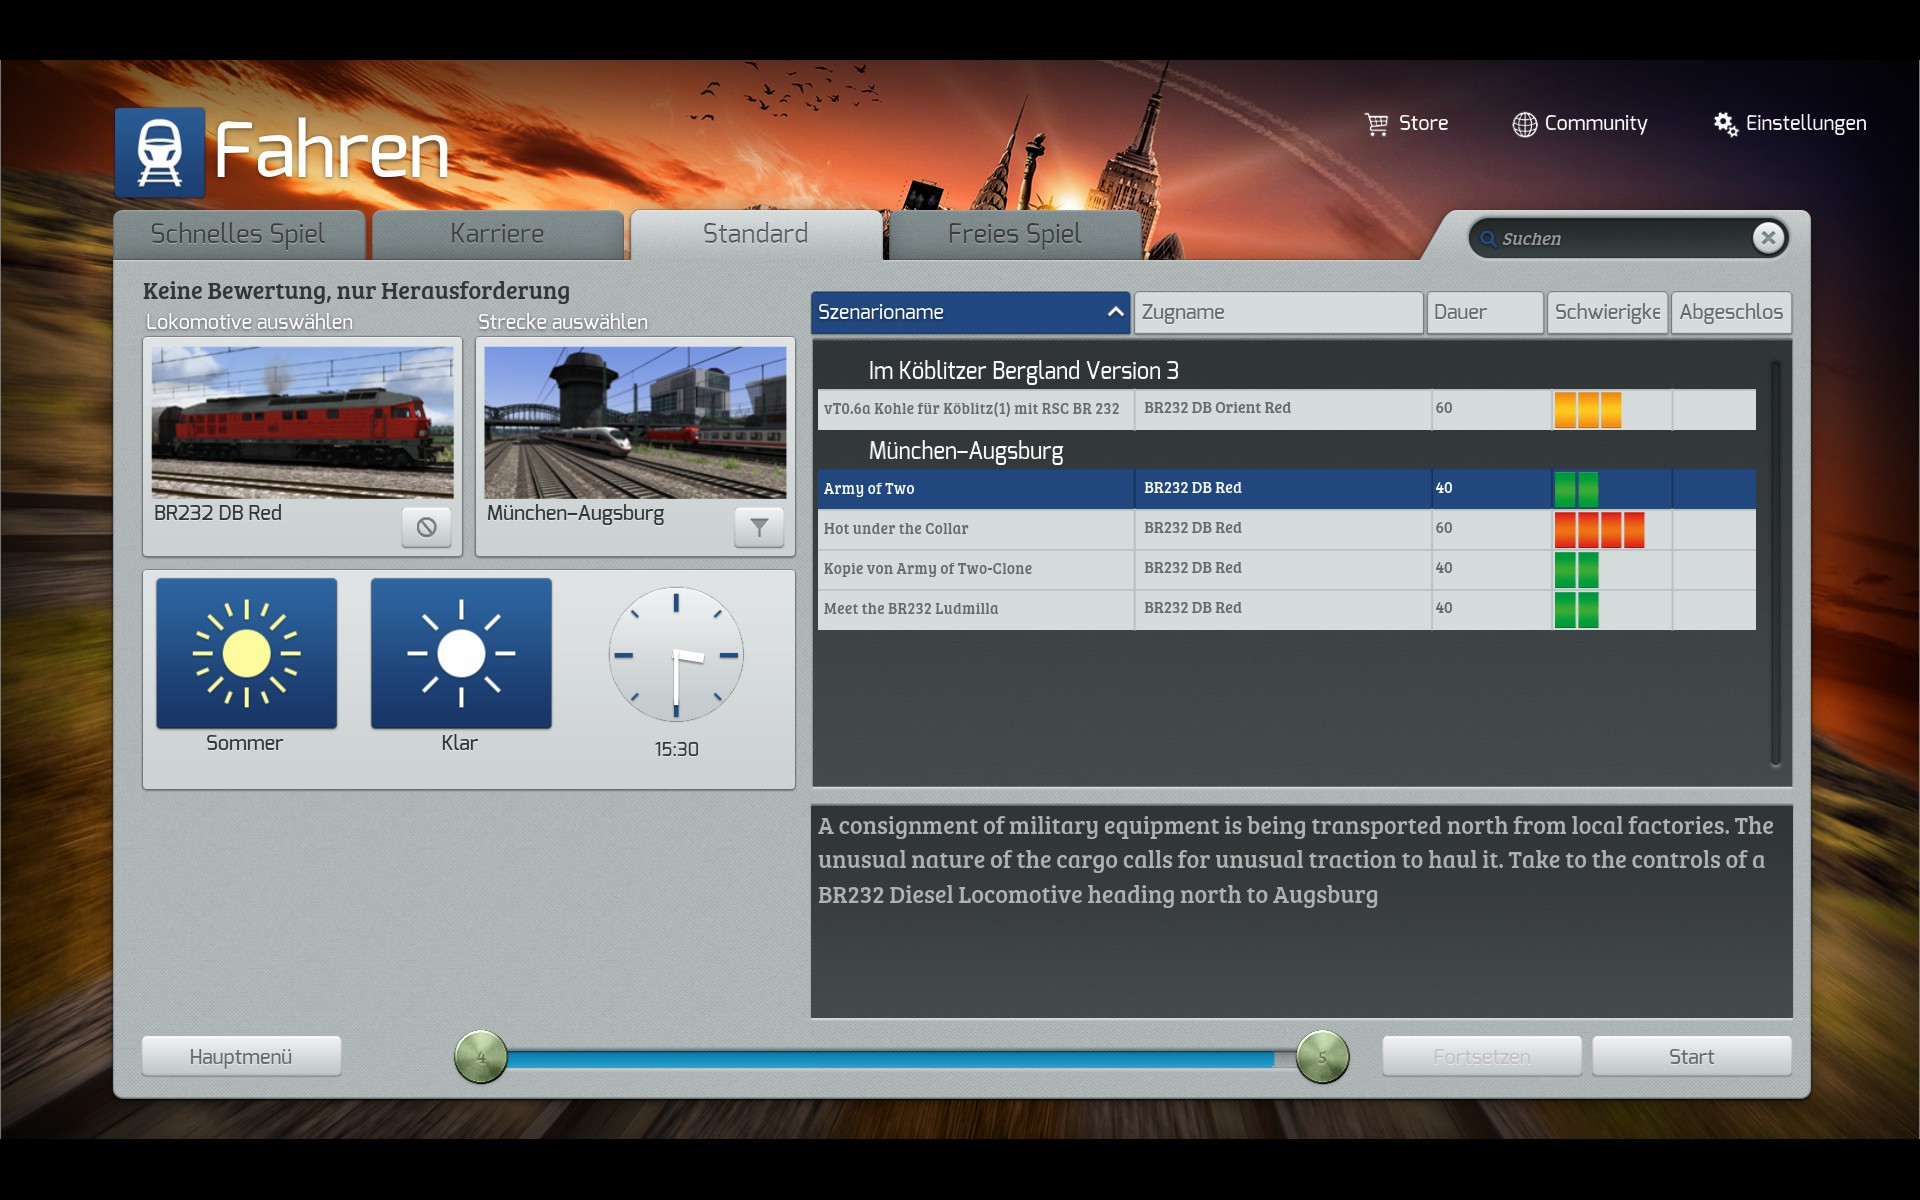
Task: Sort by Schwierigkeit column header
Action: [1606, 312]
